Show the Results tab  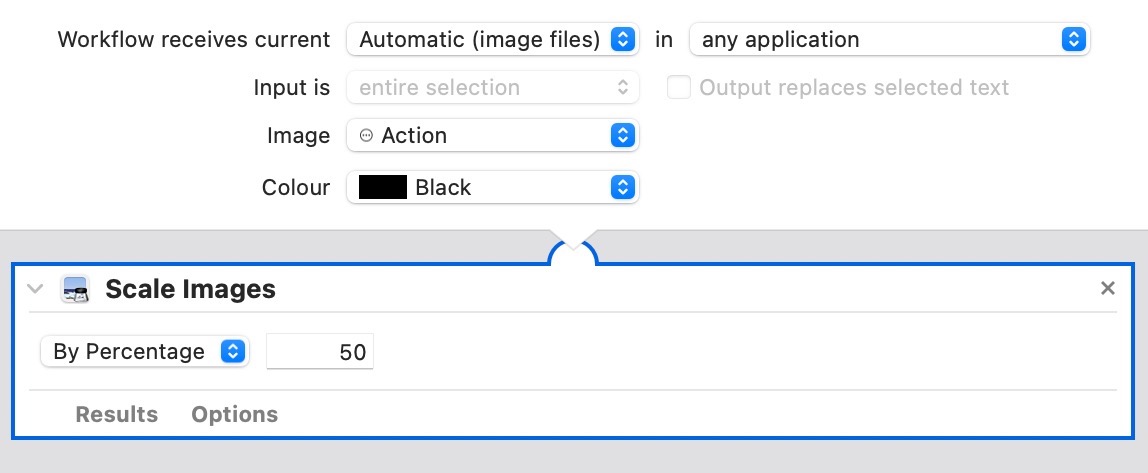pos(117,414)
